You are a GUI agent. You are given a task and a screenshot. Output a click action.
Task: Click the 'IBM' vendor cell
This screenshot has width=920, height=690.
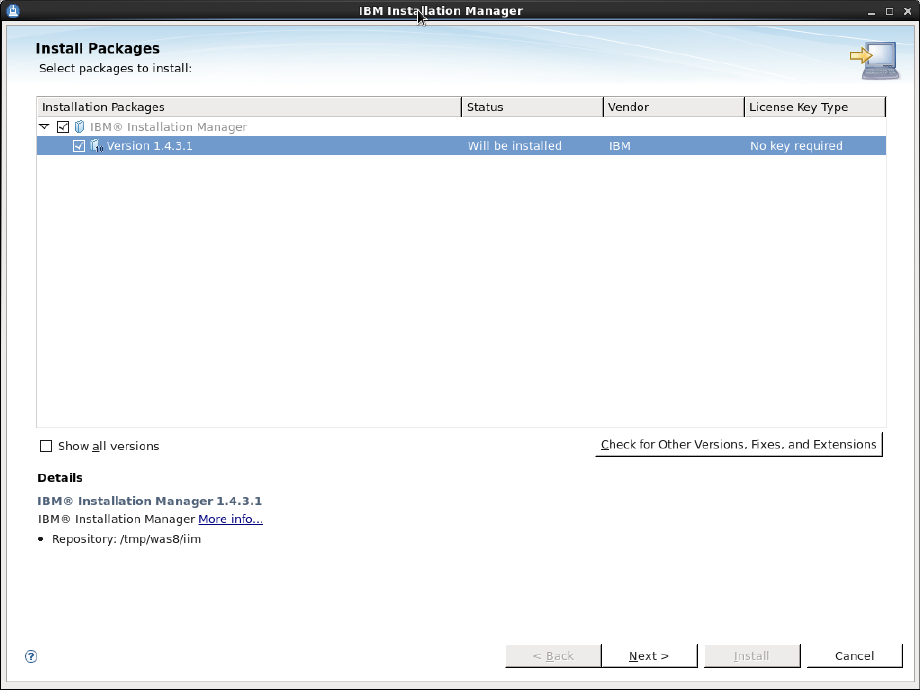pos(620,146)
